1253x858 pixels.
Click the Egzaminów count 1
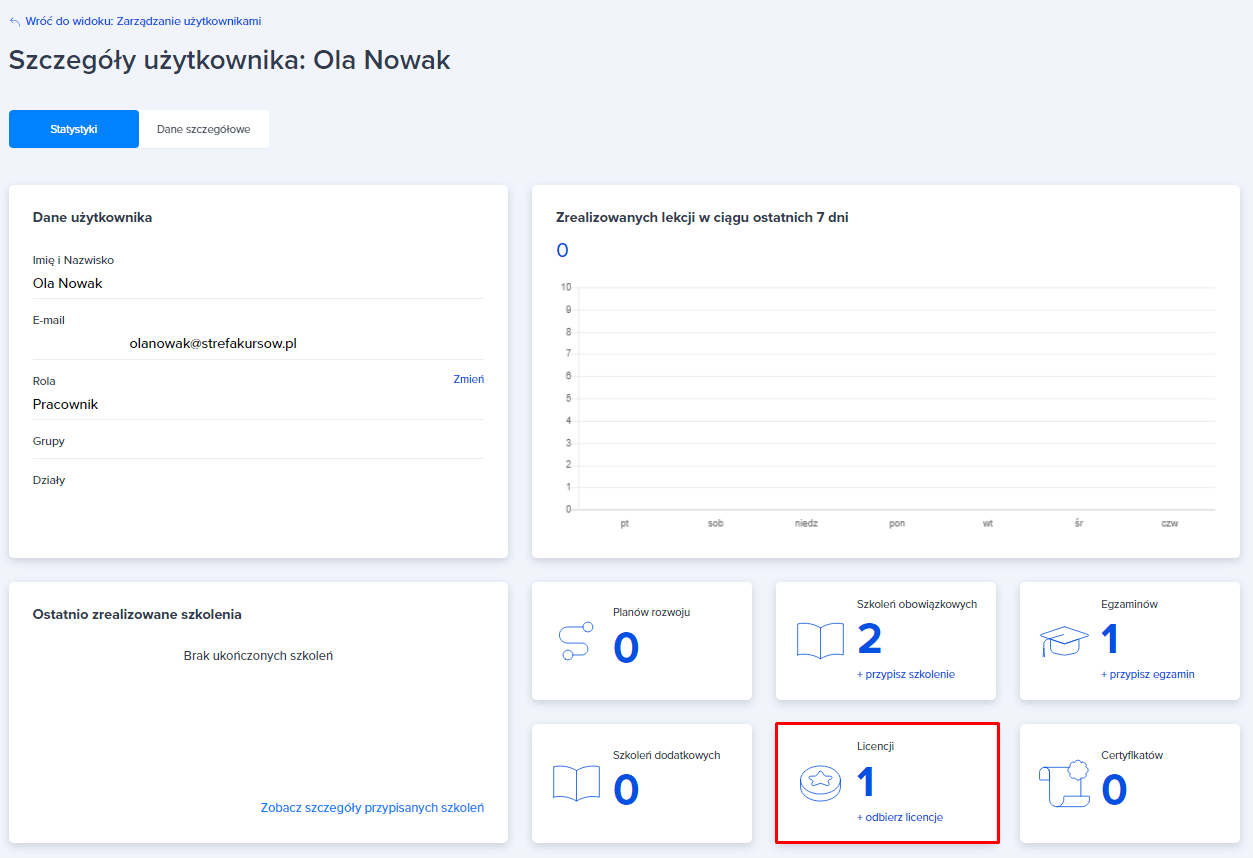(x=1110, y=639)
